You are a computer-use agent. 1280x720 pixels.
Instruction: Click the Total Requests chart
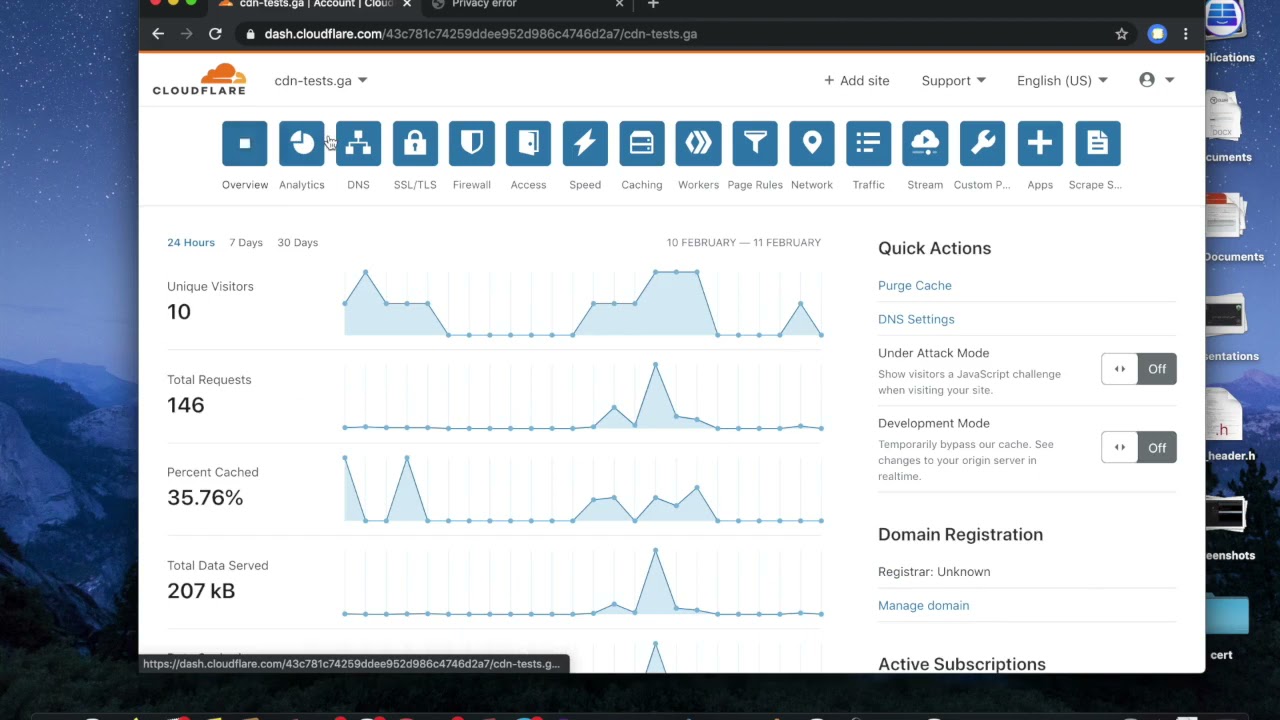point(583,396)
